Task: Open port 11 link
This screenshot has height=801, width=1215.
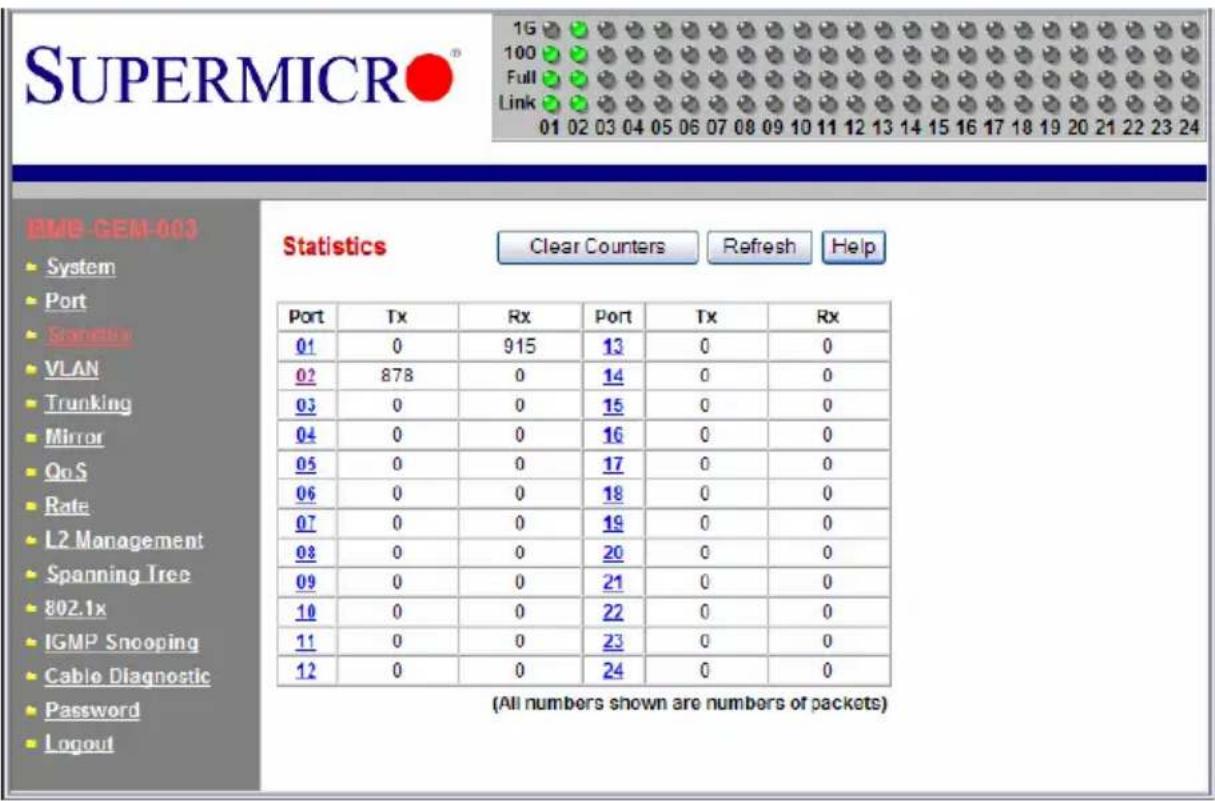Action: (x=307, y=641)
